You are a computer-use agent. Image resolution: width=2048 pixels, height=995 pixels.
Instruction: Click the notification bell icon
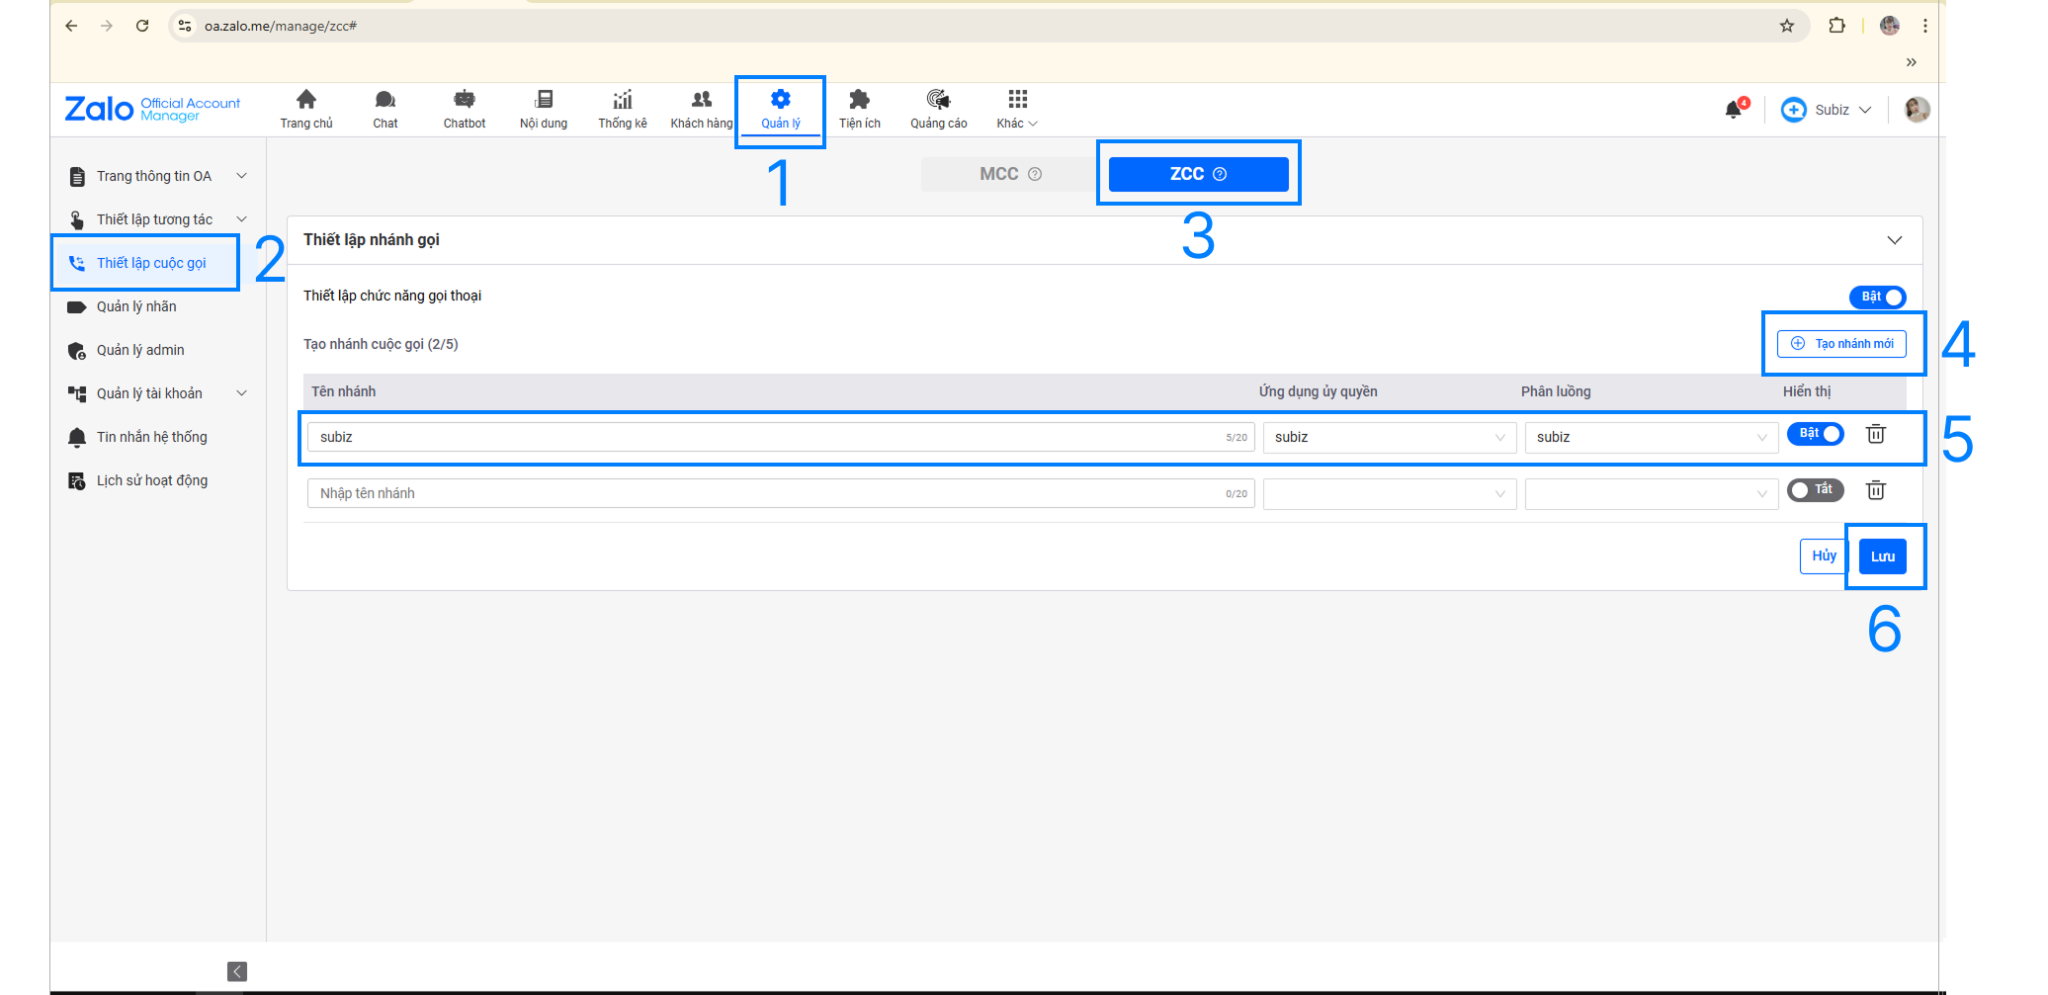[1734, 110]
